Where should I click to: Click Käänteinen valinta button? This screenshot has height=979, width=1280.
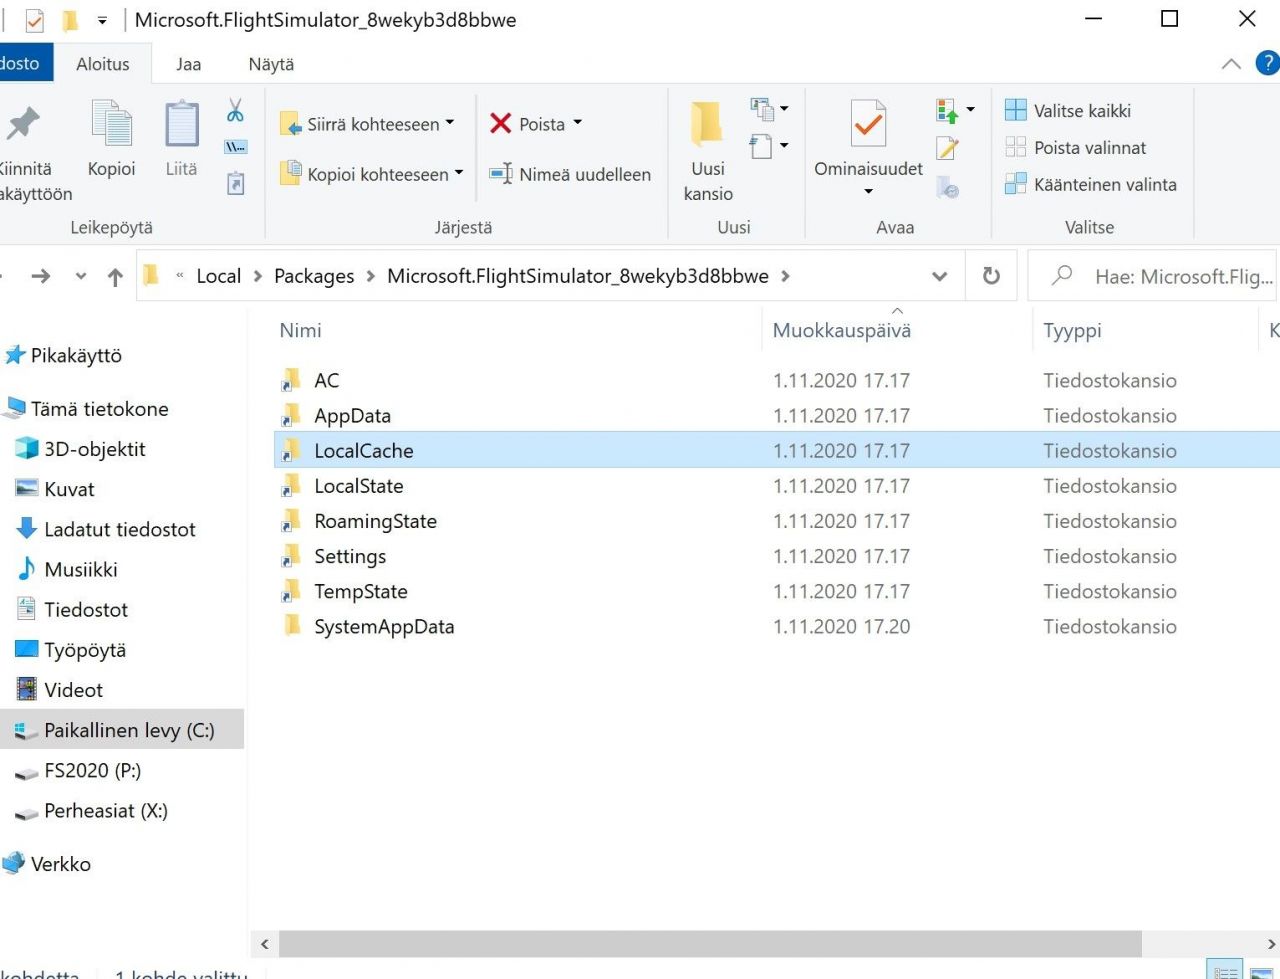[x=1091, y=185]
